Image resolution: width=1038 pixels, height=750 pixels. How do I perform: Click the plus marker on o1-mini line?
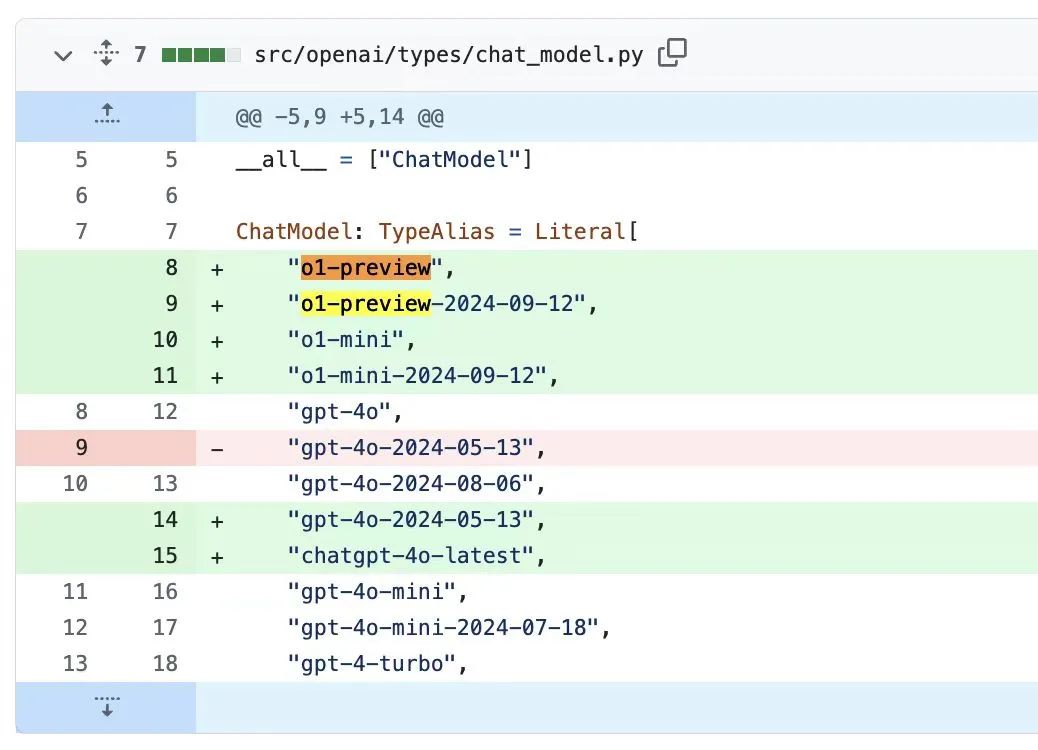tap(217, 340)
